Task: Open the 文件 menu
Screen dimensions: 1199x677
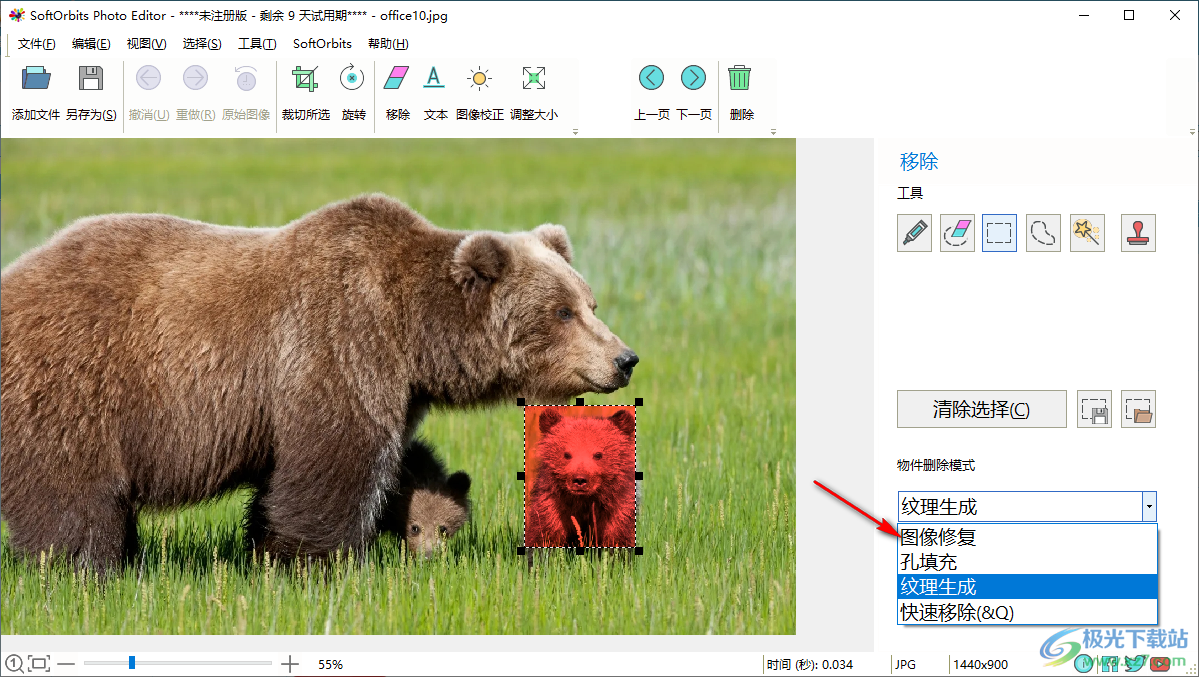Action: 37,43
